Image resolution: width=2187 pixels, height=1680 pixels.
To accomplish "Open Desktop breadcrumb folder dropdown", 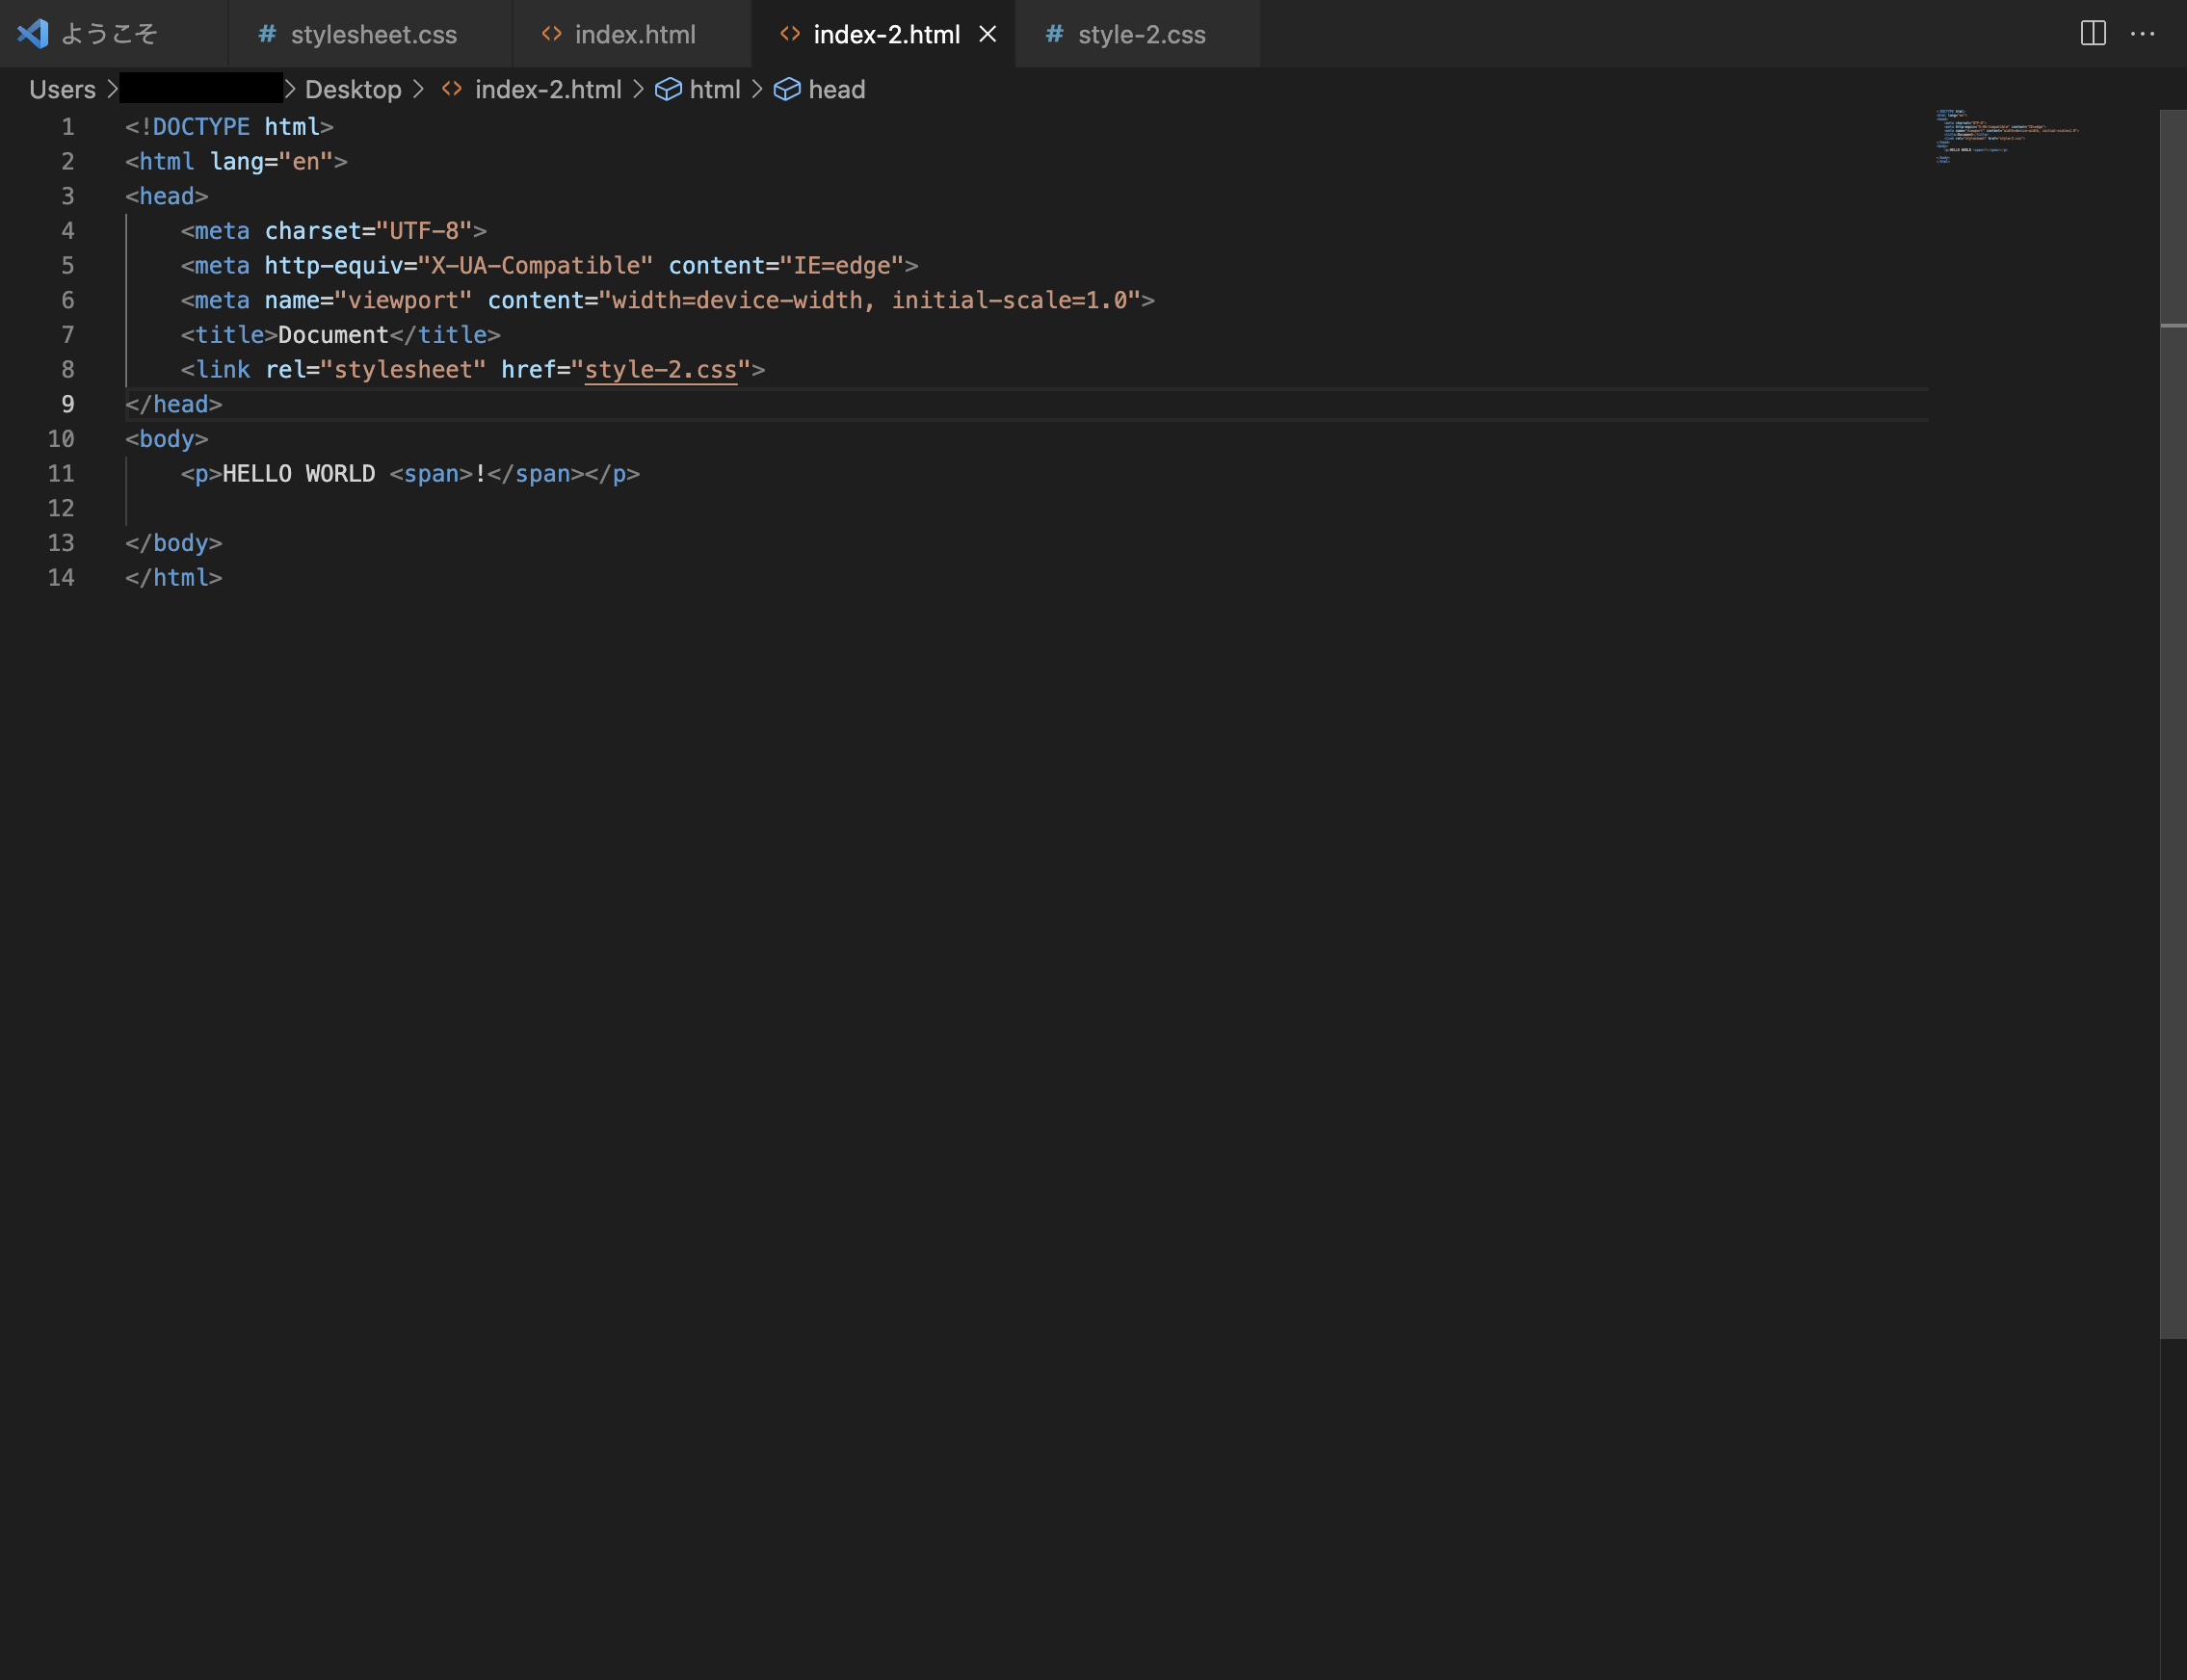I will [353, 90].
